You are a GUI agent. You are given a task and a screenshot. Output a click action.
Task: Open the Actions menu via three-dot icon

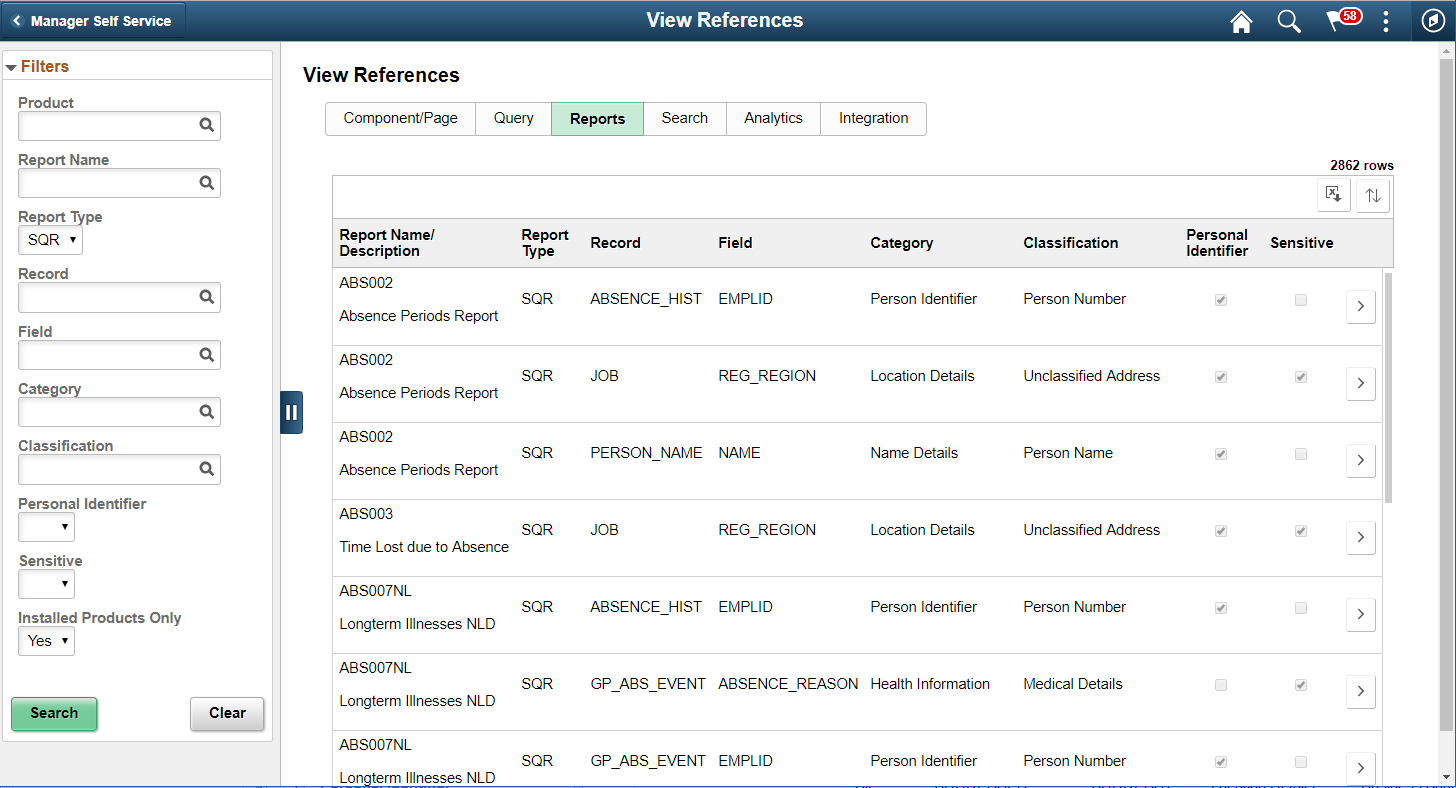1386,21
